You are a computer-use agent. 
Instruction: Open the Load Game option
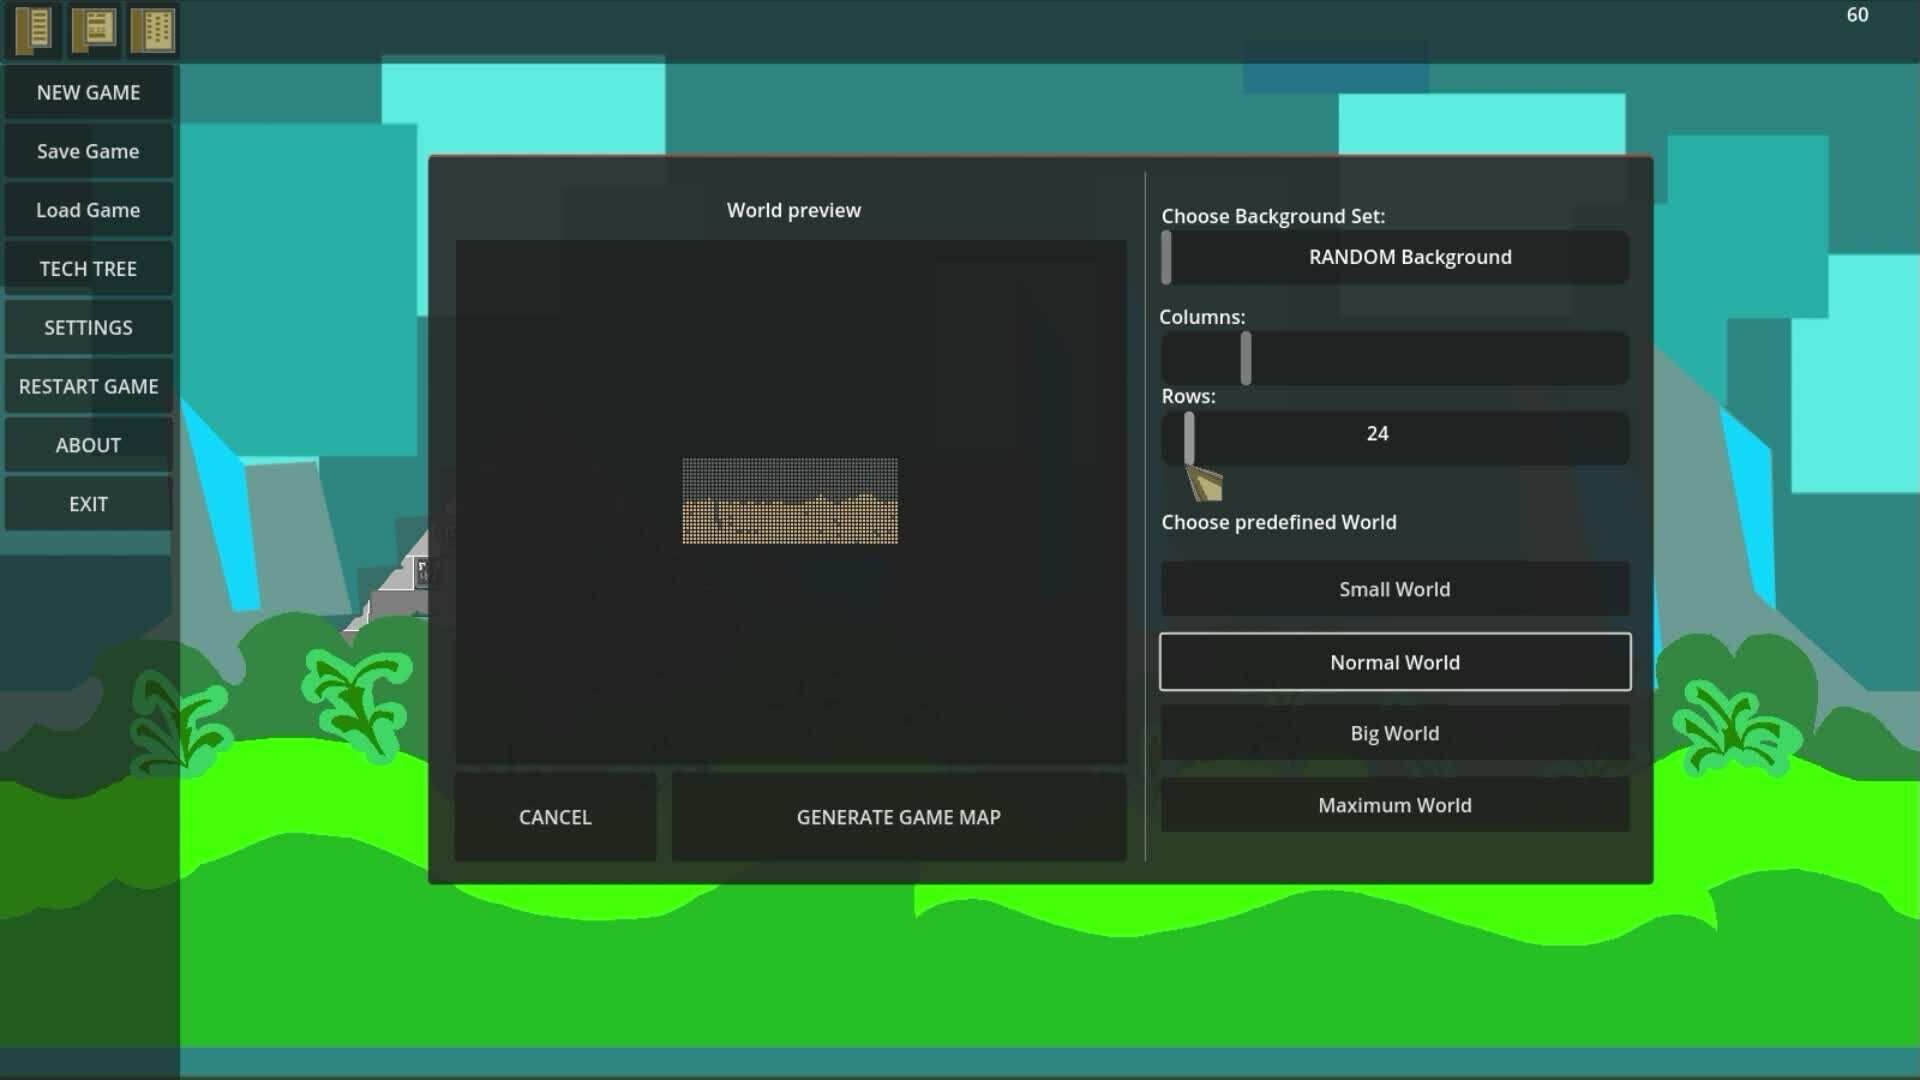pos(88,210)
